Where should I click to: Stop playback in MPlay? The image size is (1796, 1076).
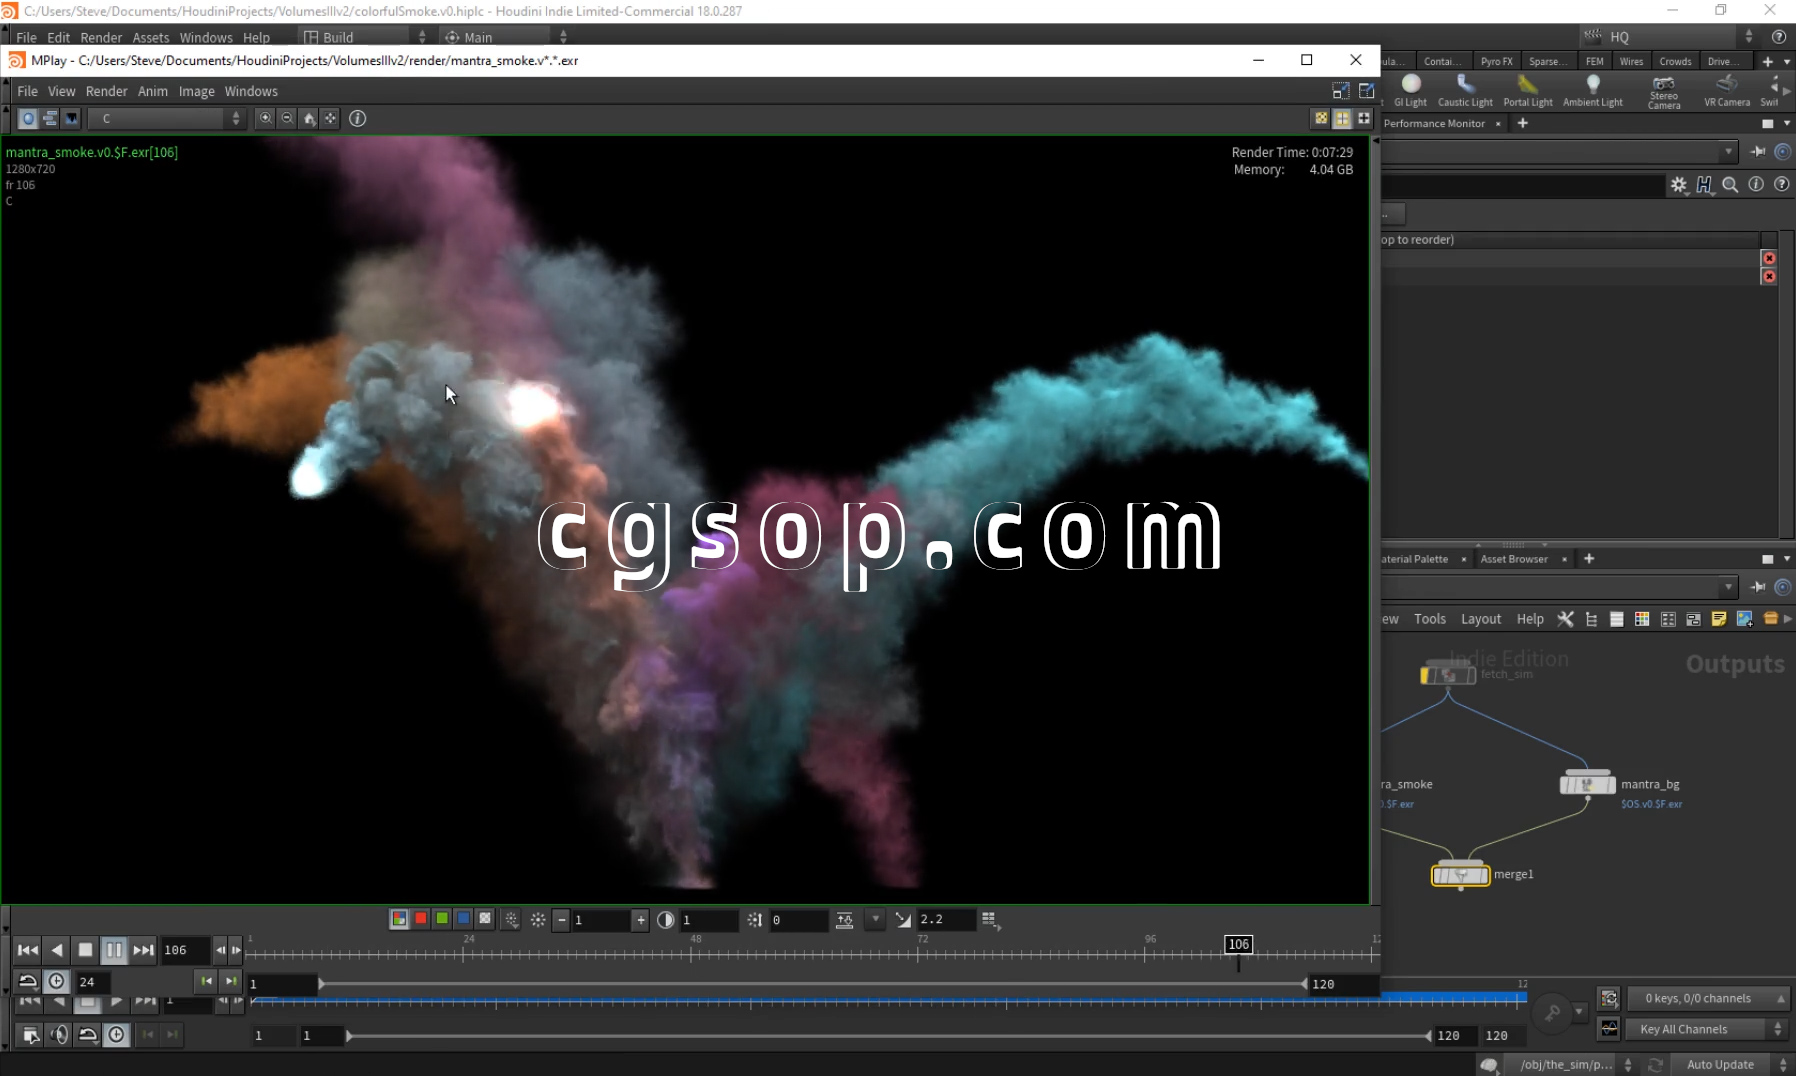coord(86,950)
